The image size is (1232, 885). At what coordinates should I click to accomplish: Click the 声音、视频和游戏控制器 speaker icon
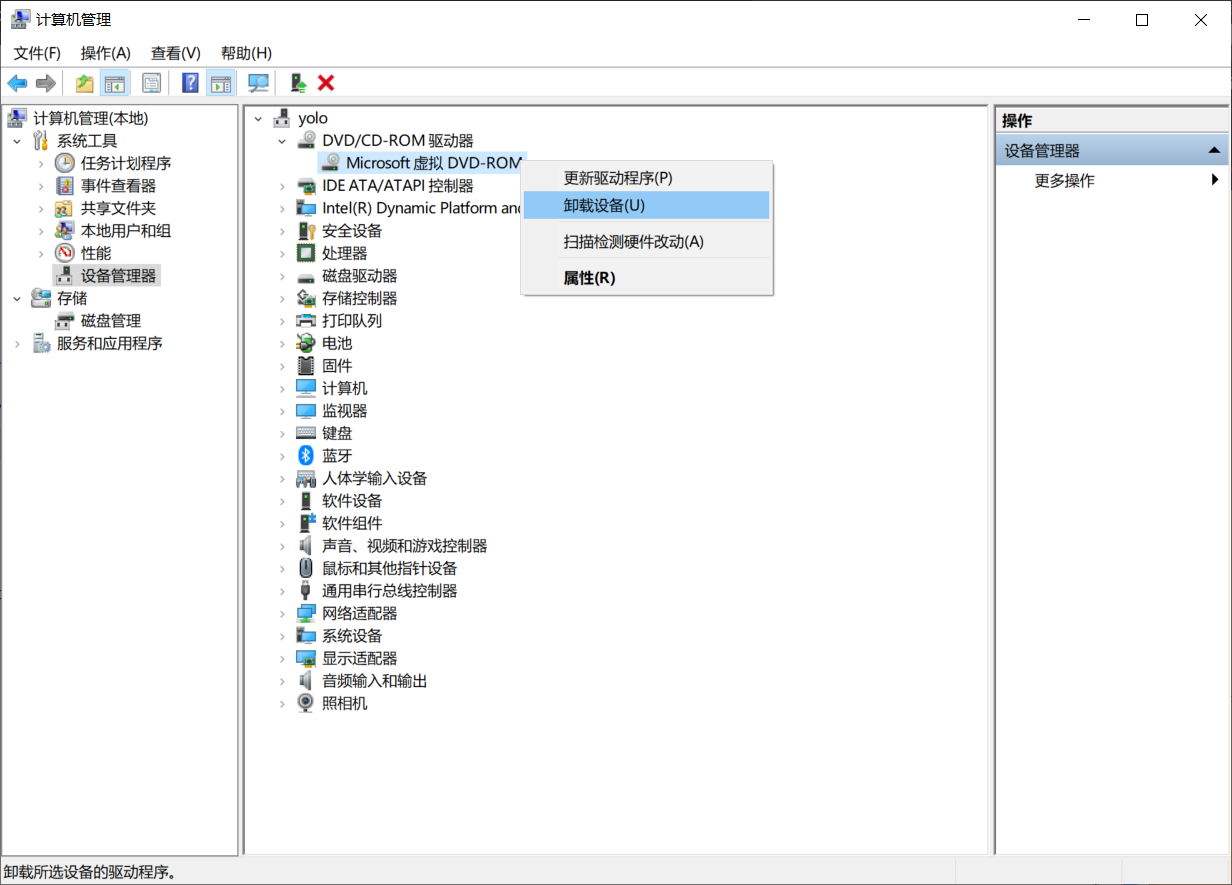tap(306, 546)
